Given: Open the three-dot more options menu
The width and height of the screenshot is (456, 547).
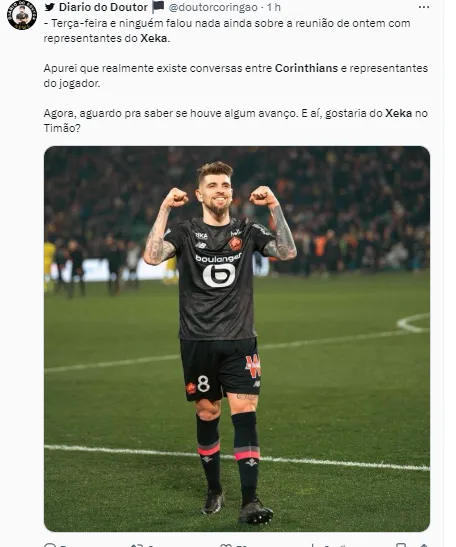Looking at the screenshot, I should (424, 7).
